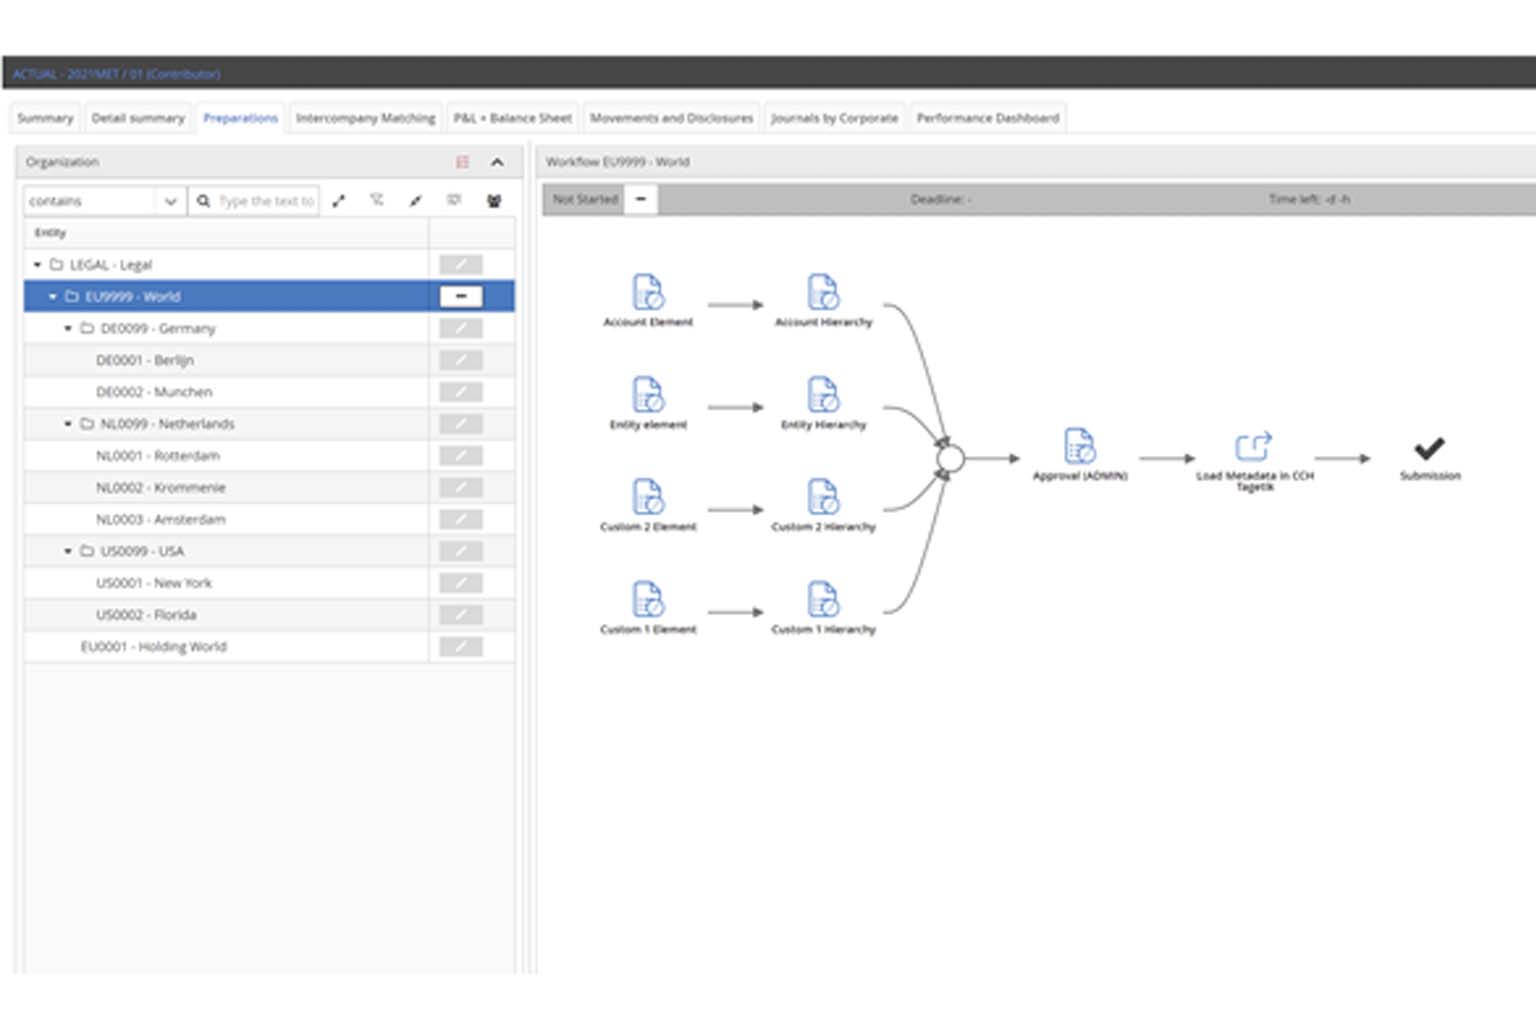Select EU0001 - Holding World entity
Viewport: 1536px width, 1024px height.
click(153, 647)
